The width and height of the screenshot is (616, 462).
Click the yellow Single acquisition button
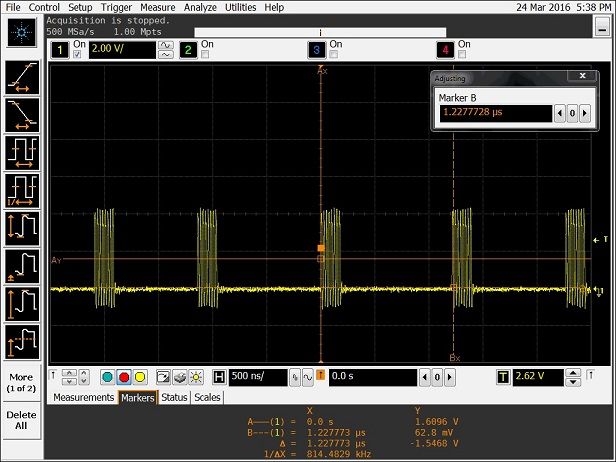140,378
